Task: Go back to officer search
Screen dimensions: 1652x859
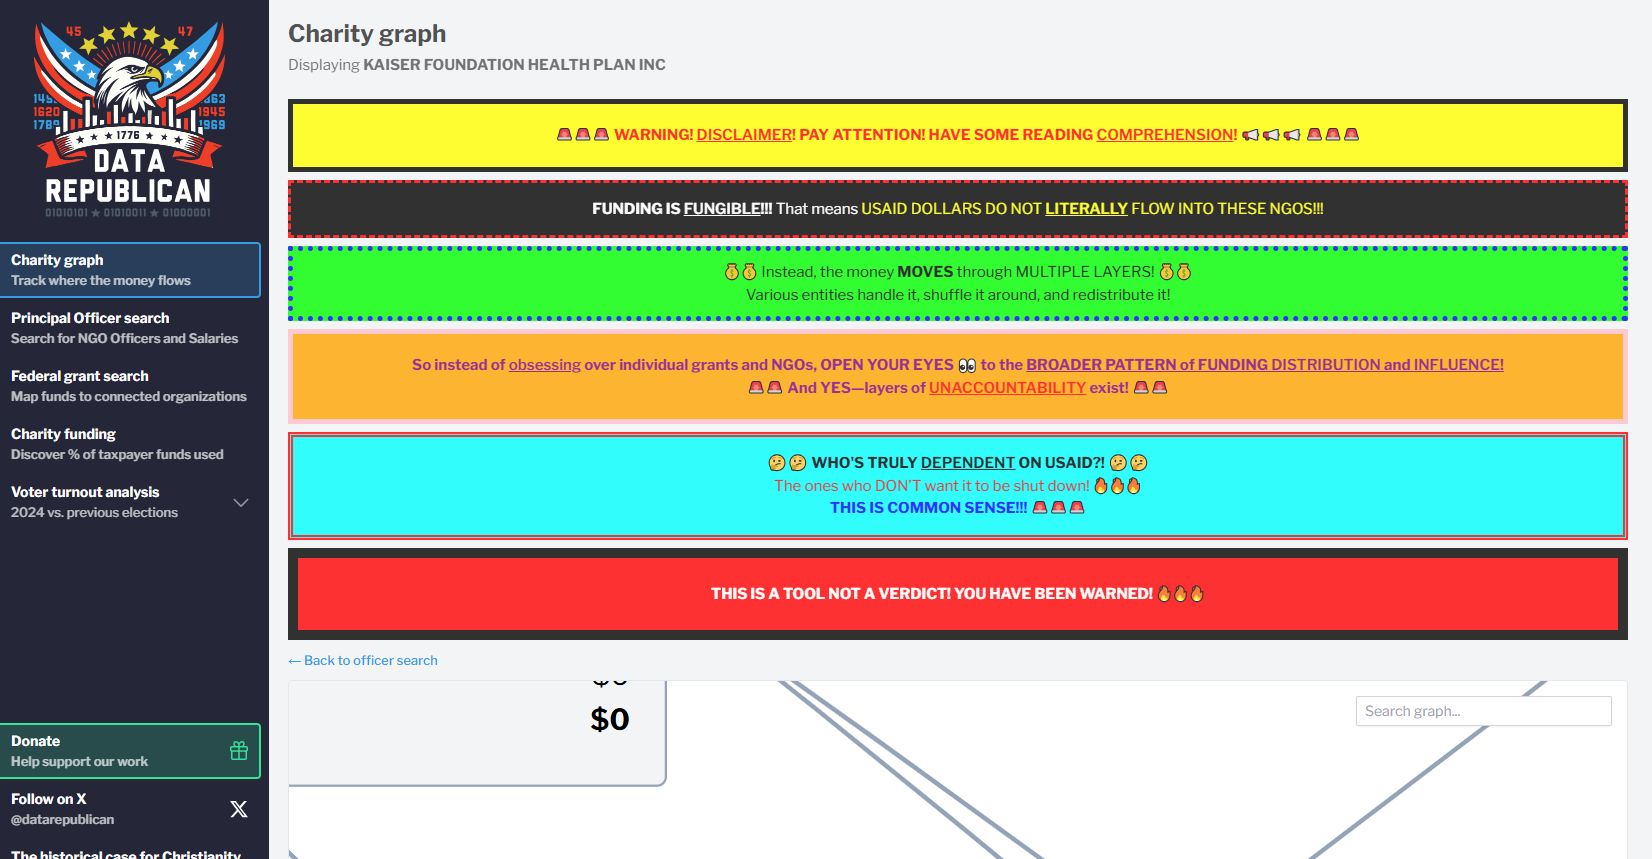Action: click(x=363, y=661)
